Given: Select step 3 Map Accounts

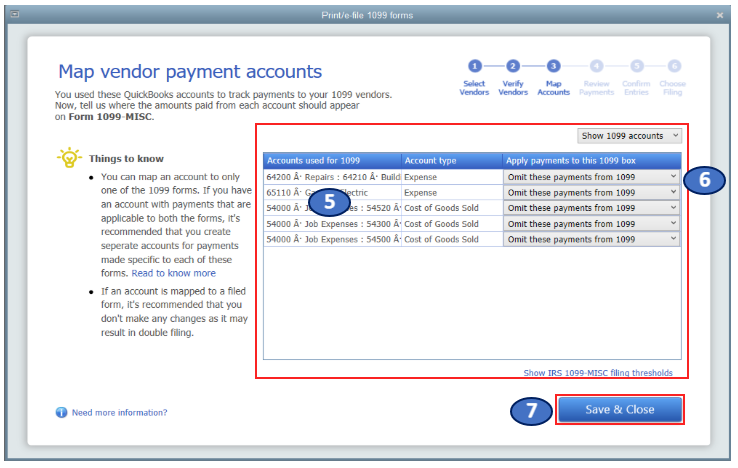Looking at the screenshot, I should point(554,78).
